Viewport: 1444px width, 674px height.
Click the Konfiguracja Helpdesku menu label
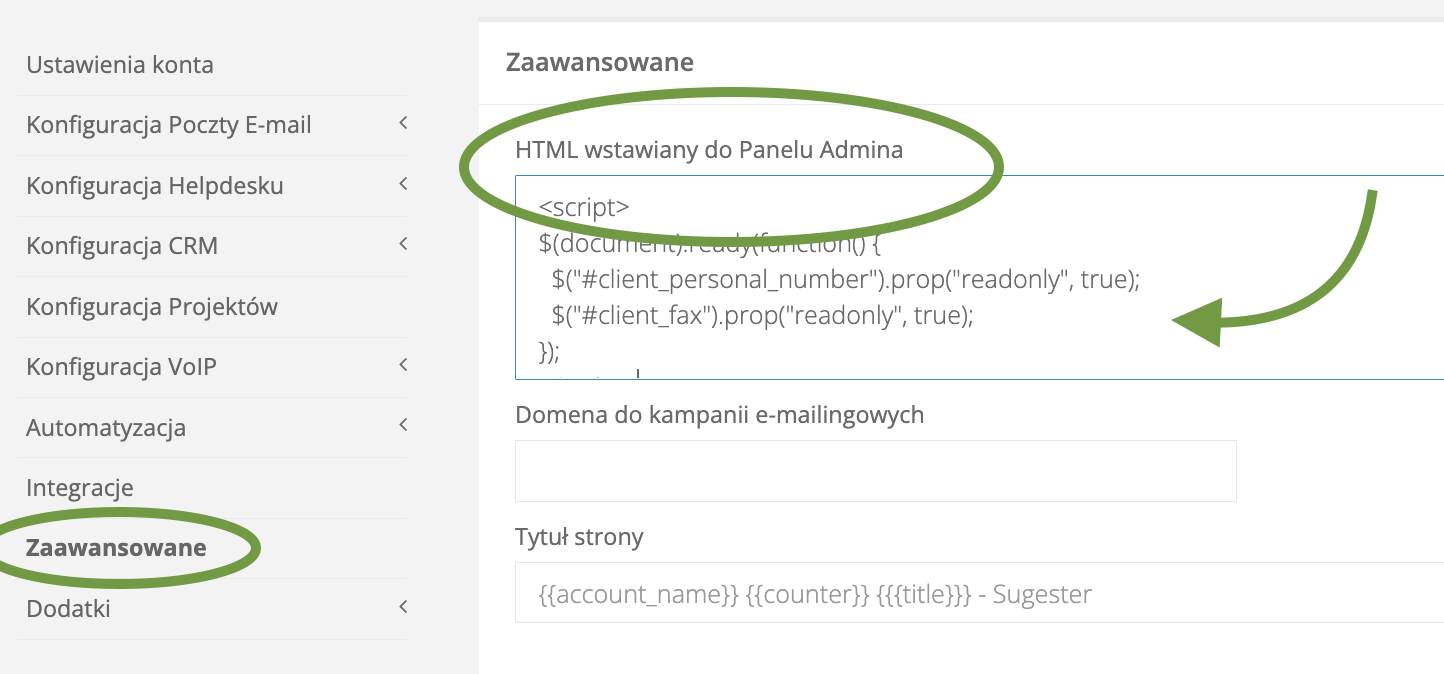tap(155, 186)
